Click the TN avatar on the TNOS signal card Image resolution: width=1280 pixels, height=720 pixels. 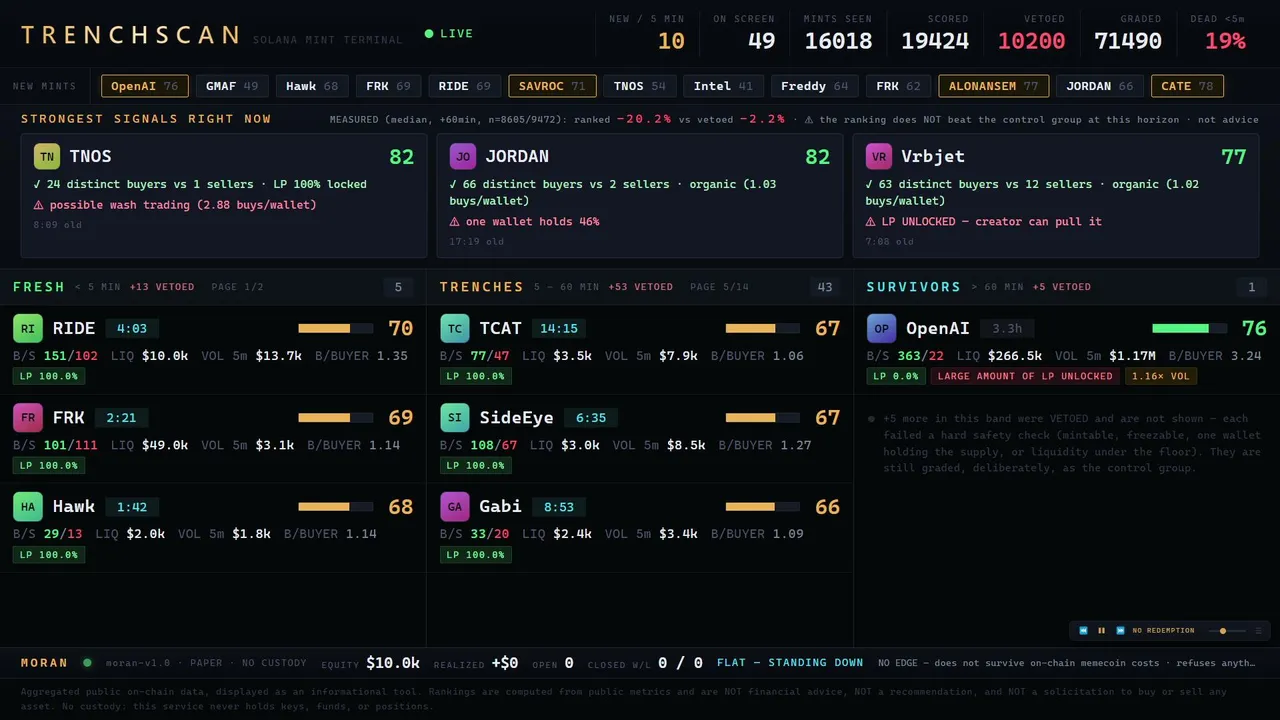(47, 157)
